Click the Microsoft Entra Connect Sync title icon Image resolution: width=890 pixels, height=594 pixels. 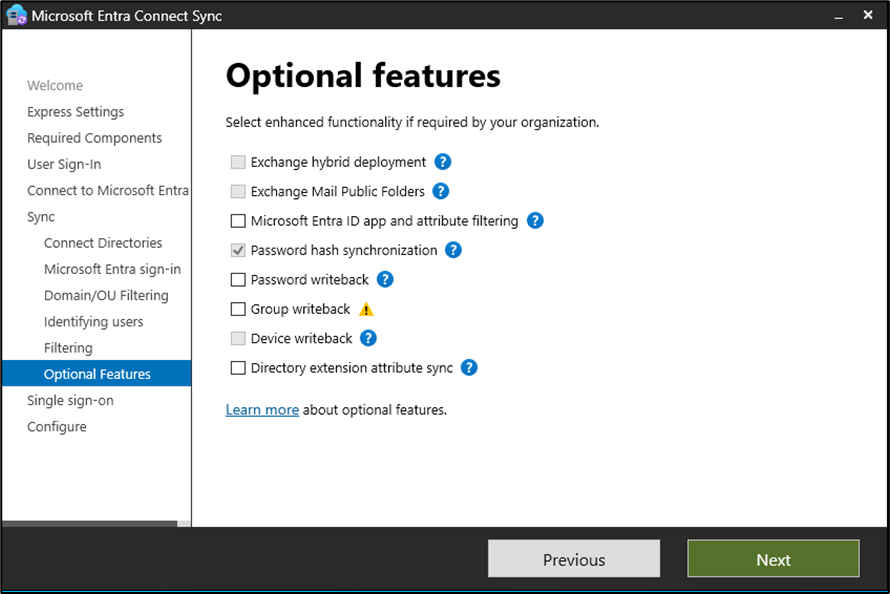point(16,16)
